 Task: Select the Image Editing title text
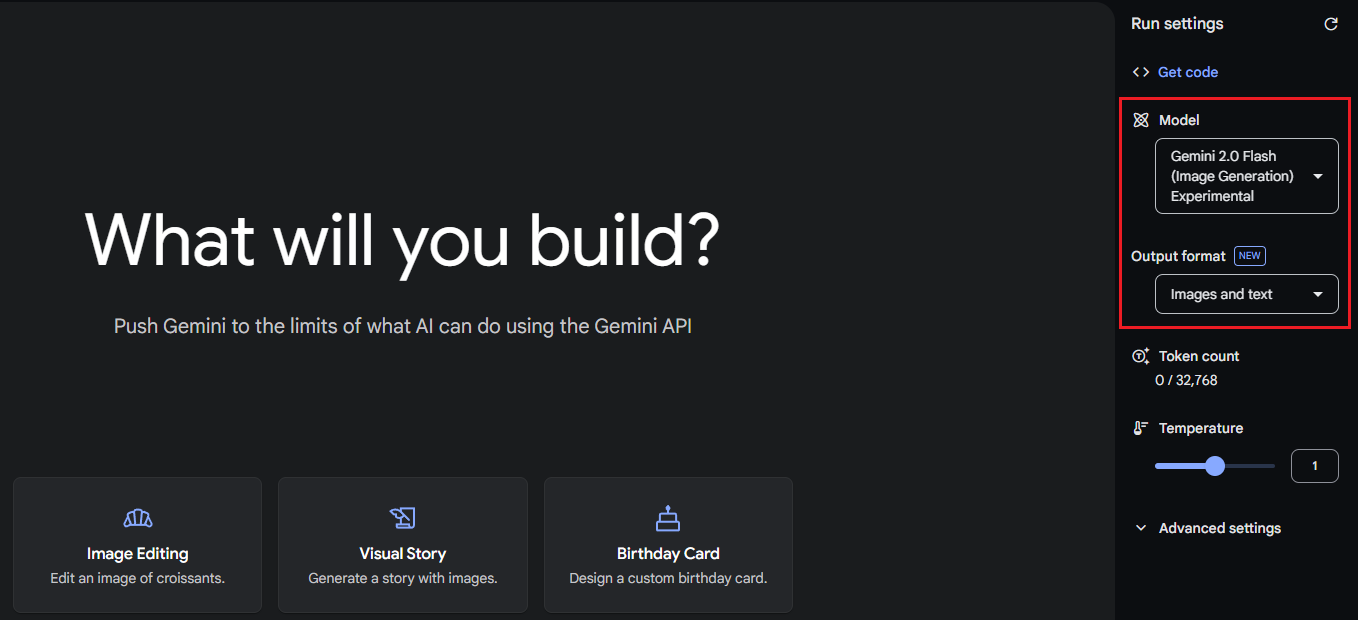tap(138, 553)
